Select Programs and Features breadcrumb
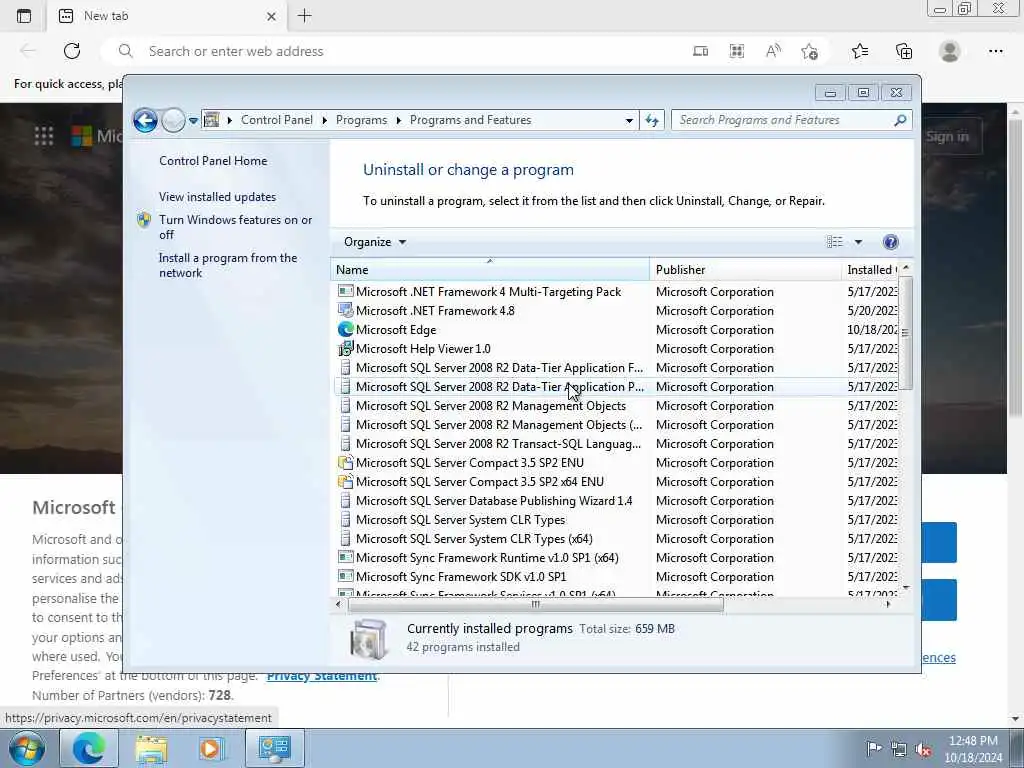1024x768 pixels. 470,120
